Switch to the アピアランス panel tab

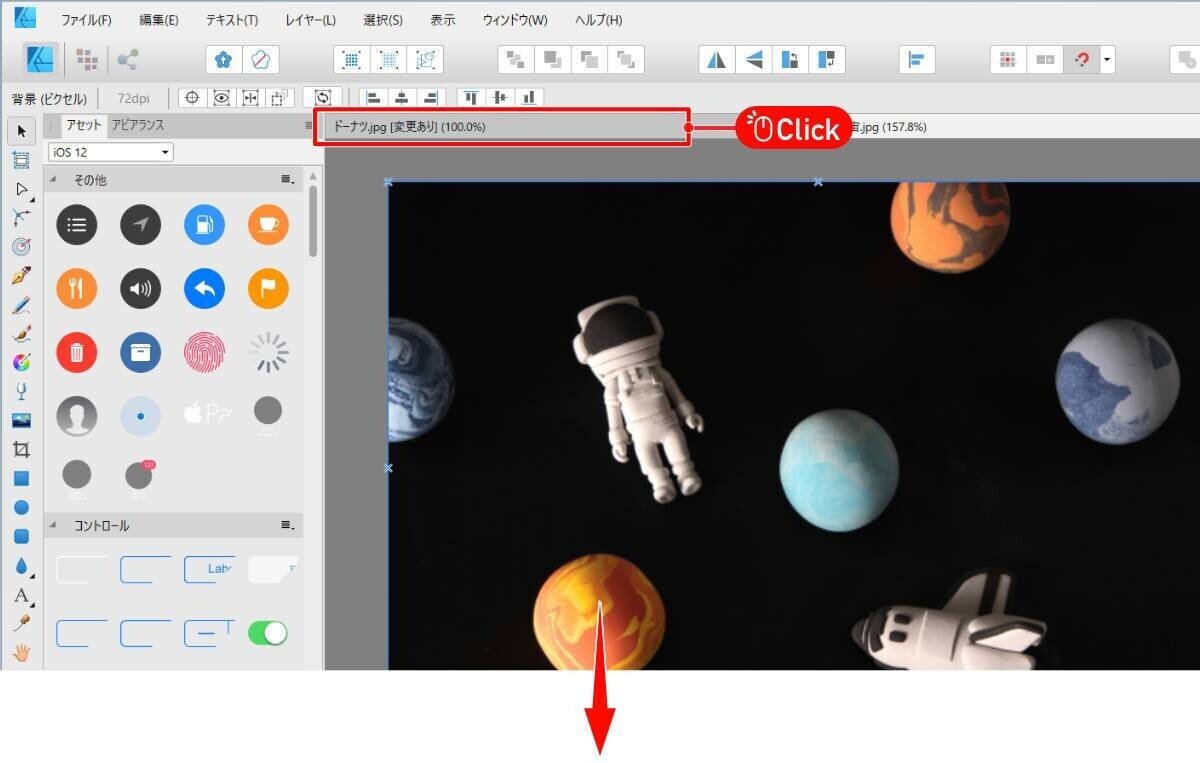click(x=138, y=125)
